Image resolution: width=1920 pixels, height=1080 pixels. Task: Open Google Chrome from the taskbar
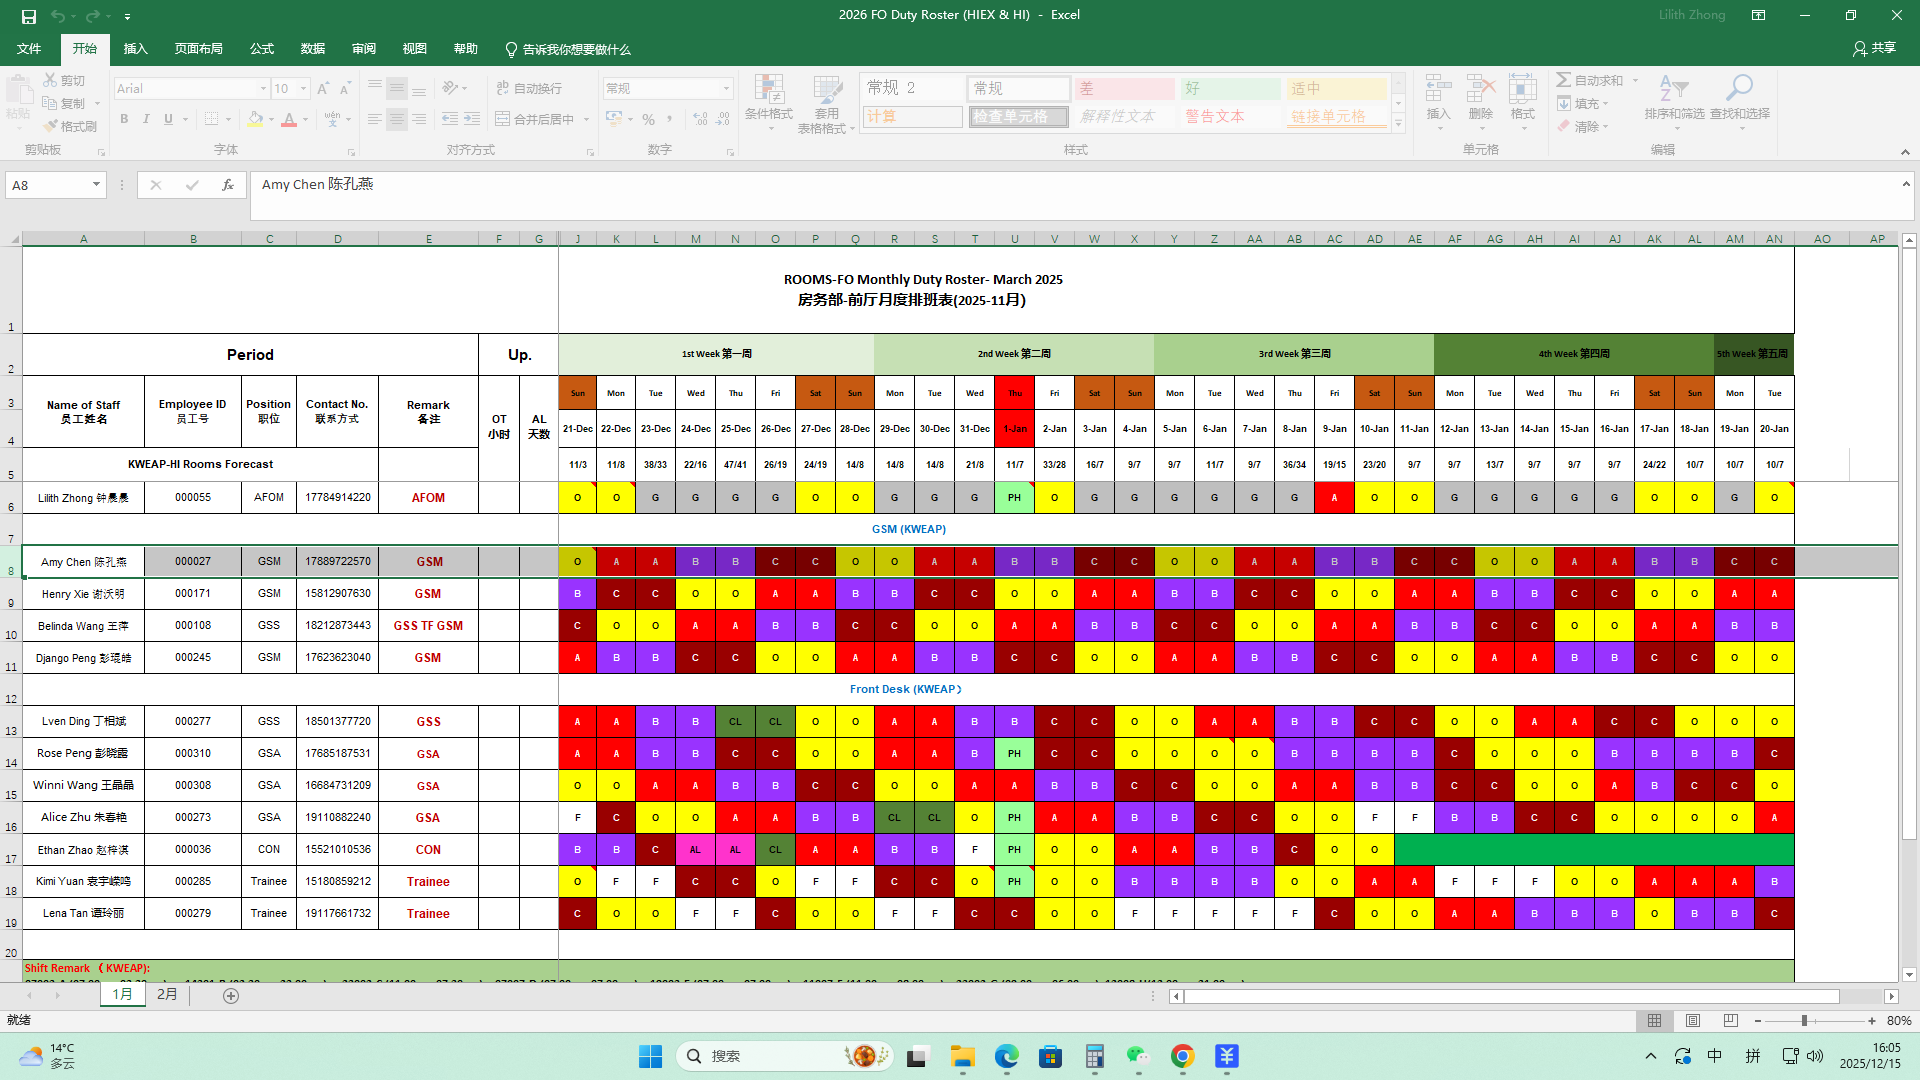click(1182, 1056)
